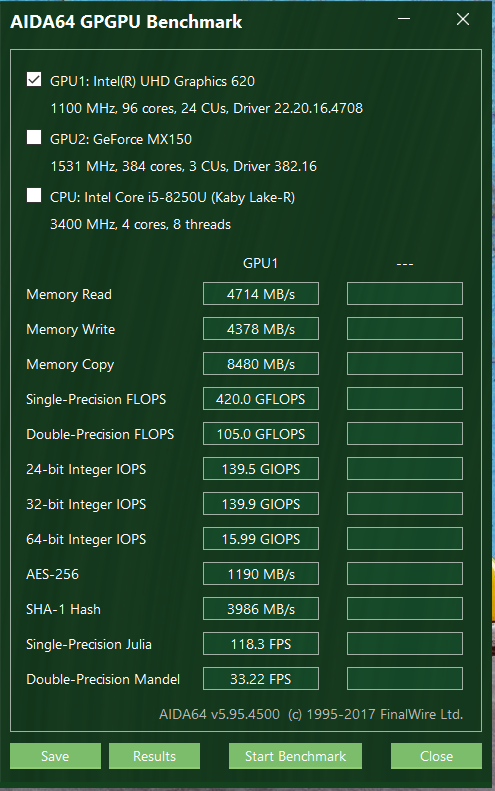Click the GPU1 details line with 1100 MHz
Screen dimensions: 495x791
(x=206, y=108)
